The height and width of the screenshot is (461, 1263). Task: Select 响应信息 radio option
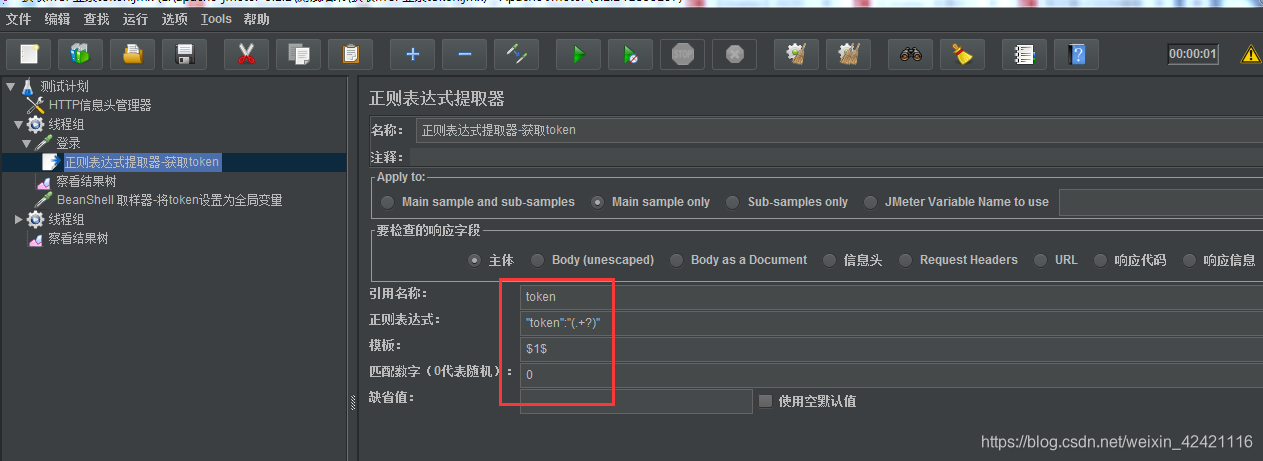(1189, 260)
